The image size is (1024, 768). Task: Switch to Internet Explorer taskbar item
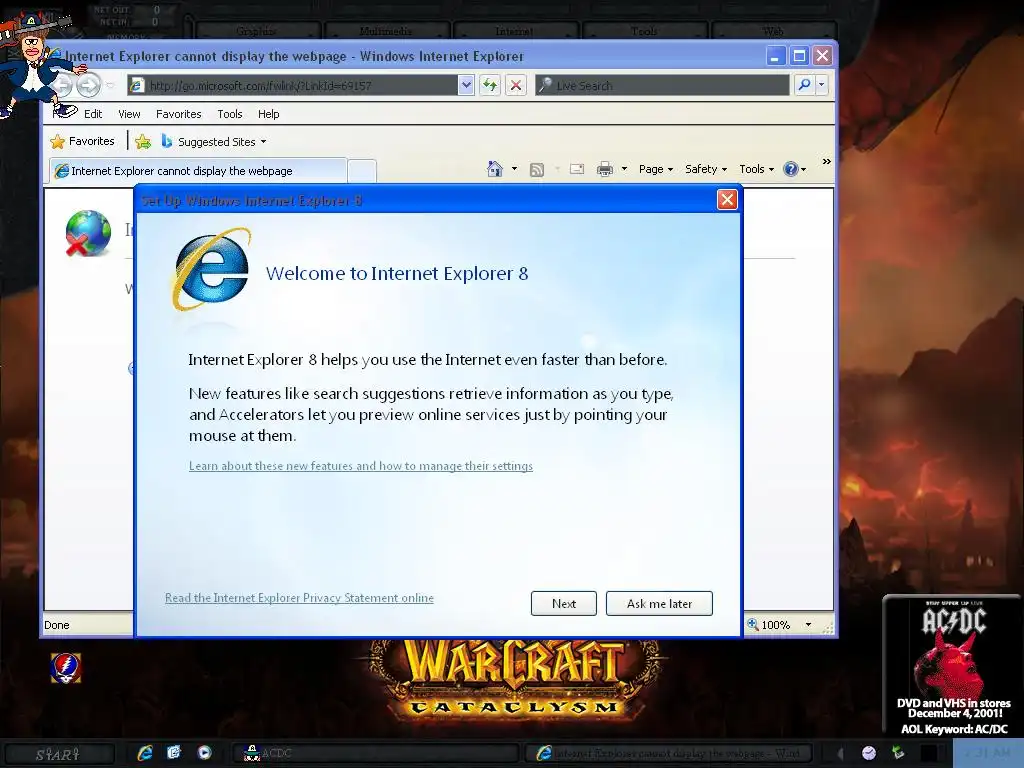669,754
